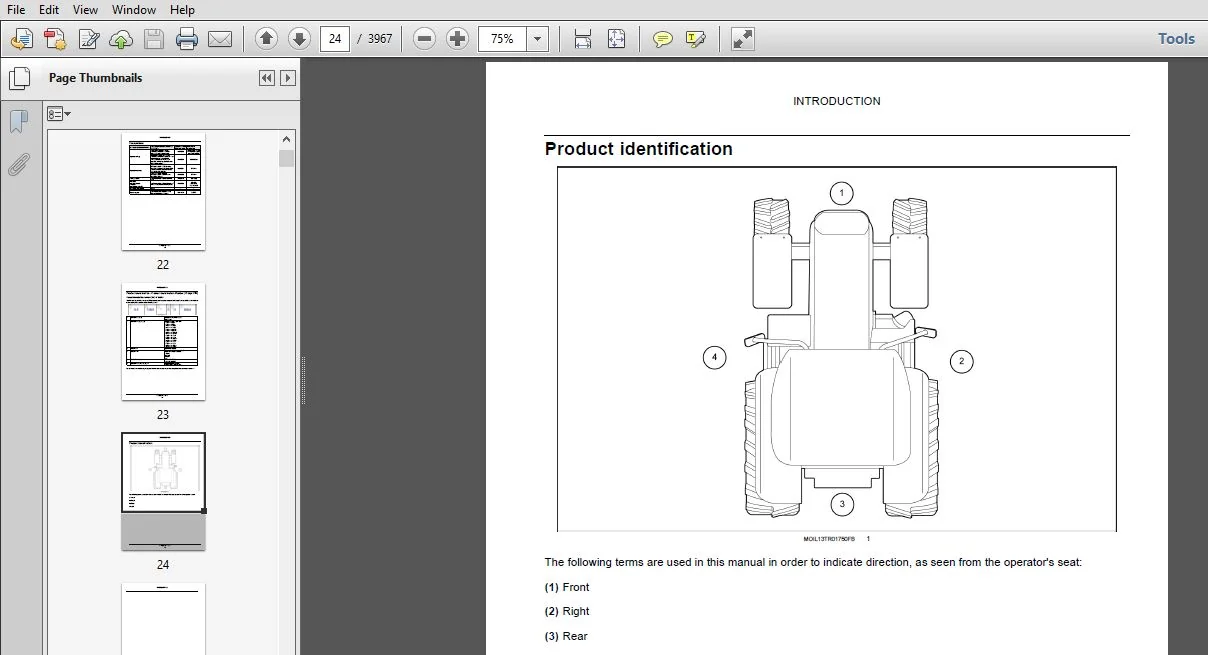The image size is (1208, 655).
Task: Open the Attachments paperclip panel
Action: [19, 165]
